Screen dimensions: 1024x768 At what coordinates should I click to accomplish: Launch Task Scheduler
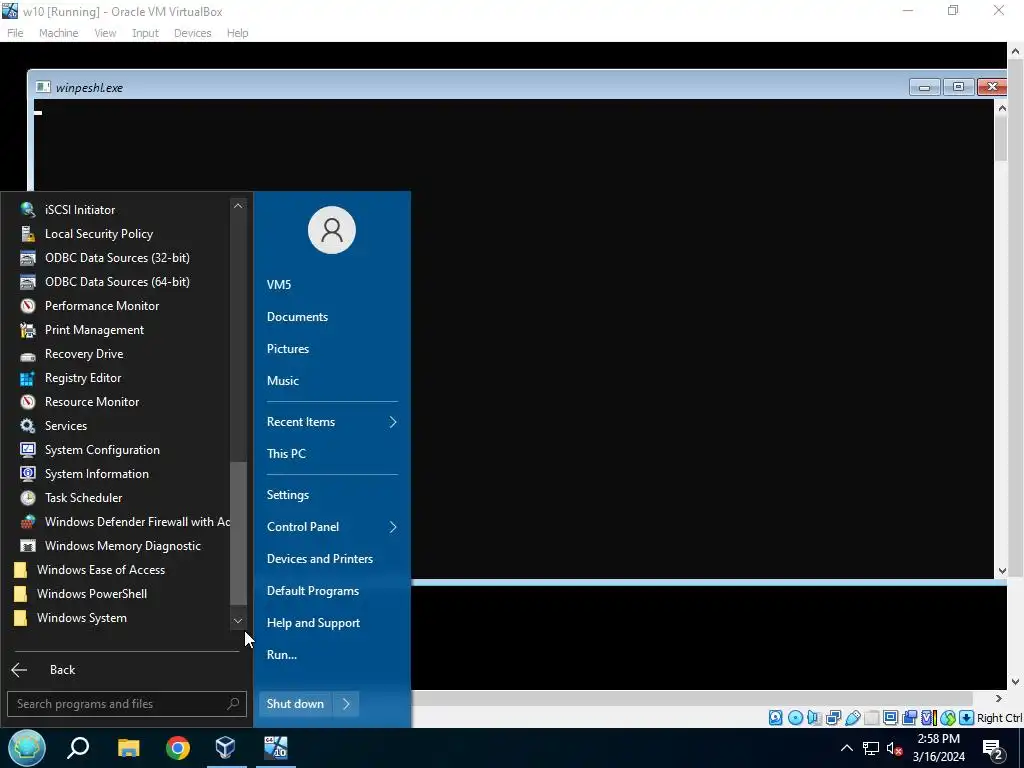(x=83, y=498)
